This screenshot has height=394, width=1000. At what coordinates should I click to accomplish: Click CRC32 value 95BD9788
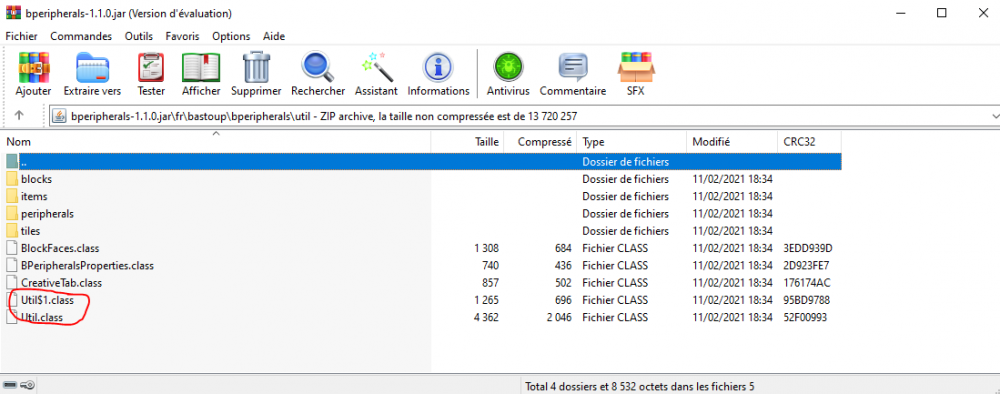tap(807, 300)
